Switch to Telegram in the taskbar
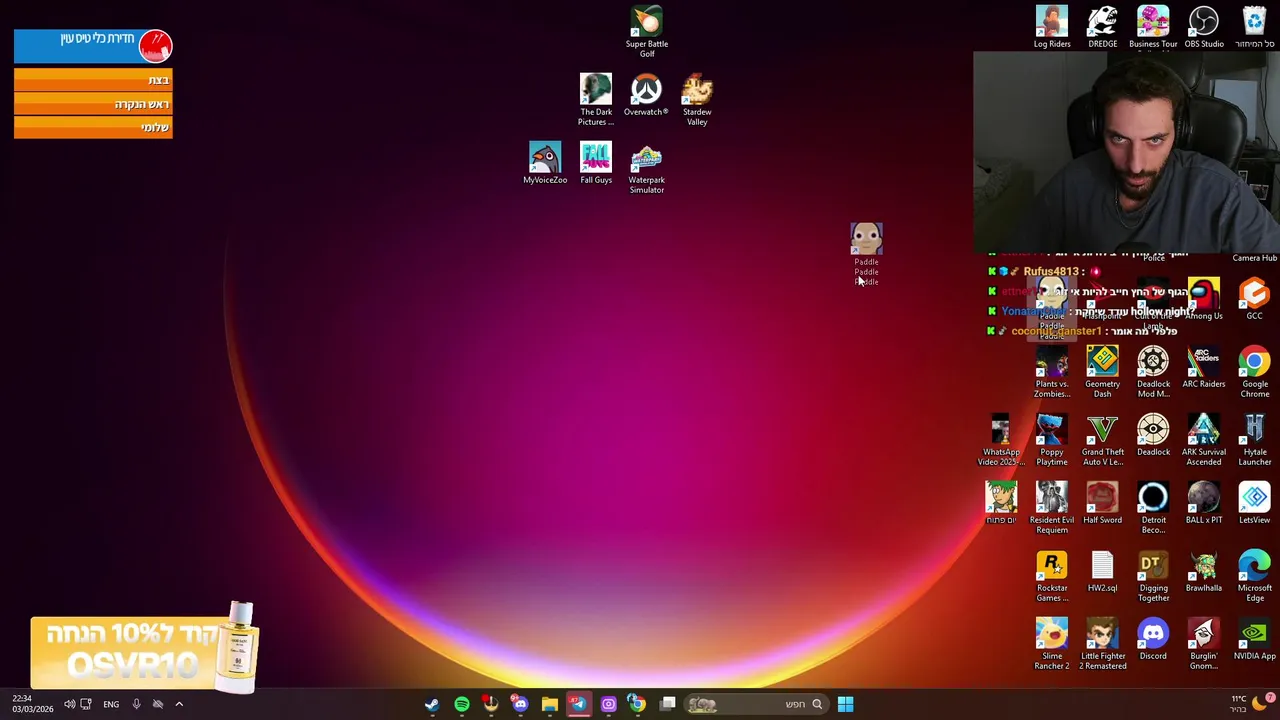 (578, 704)
